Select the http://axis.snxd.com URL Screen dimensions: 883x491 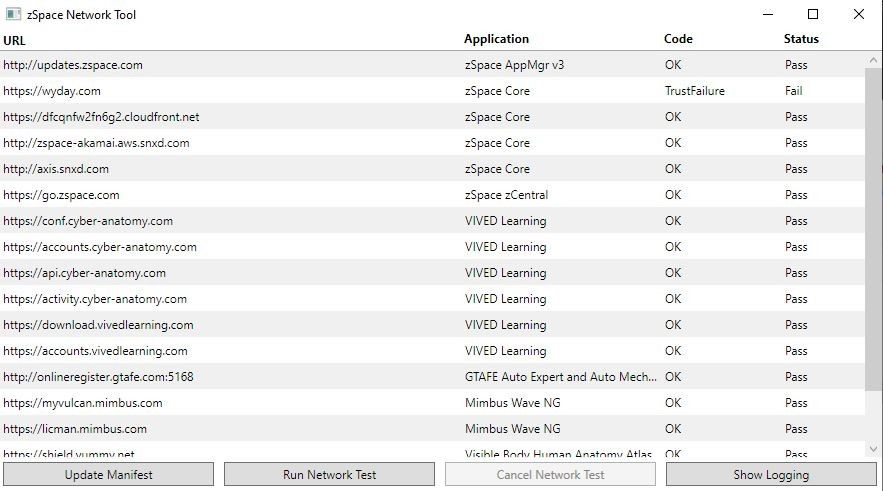click(56, 169)
